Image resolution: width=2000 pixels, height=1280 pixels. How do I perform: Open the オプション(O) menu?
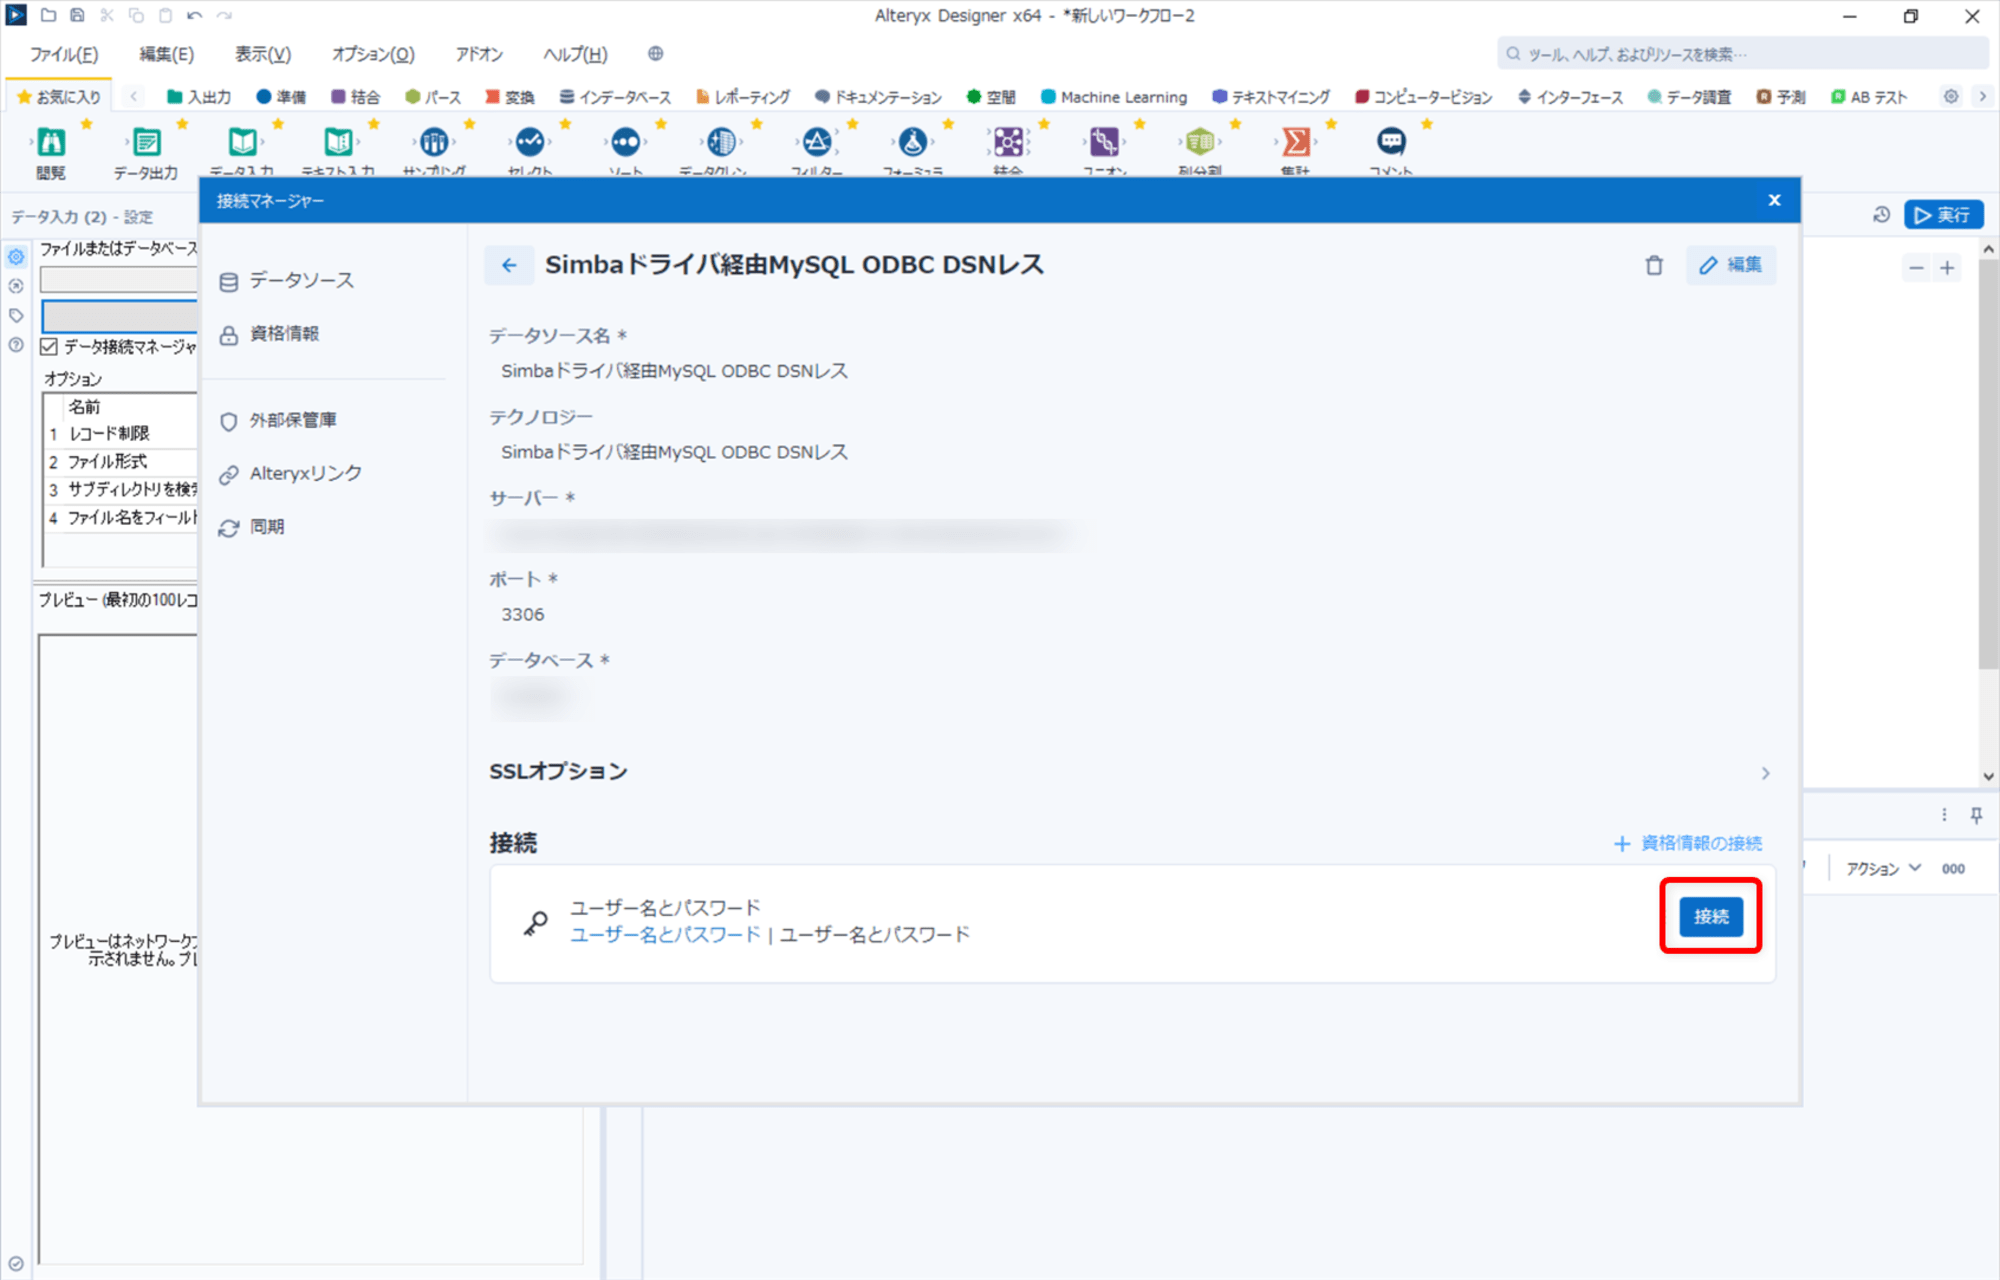[373, 54]
